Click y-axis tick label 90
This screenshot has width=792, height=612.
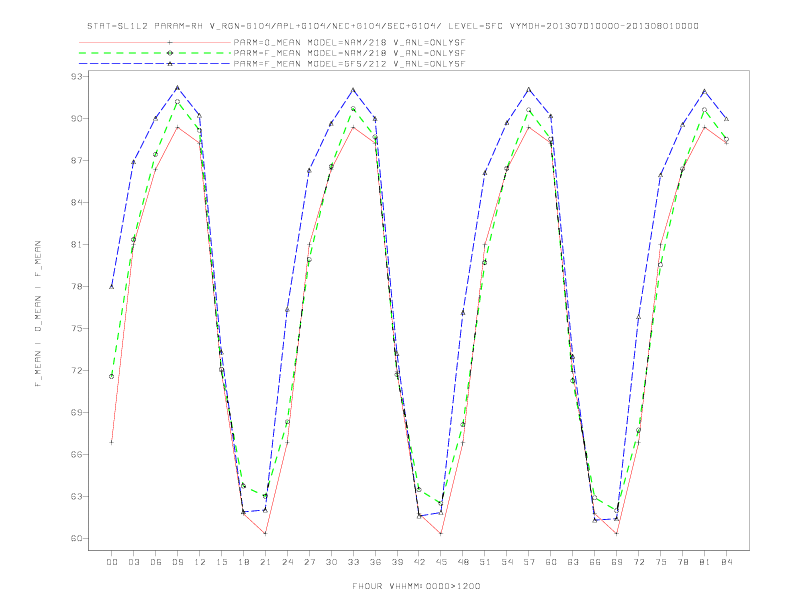[76, 119]
